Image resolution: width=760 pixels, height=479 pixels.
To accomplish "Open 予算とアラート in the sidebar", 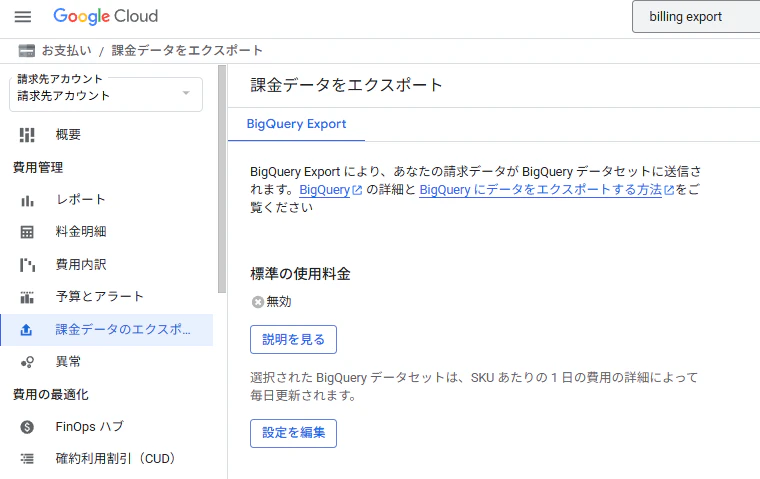I will [107, 297].
